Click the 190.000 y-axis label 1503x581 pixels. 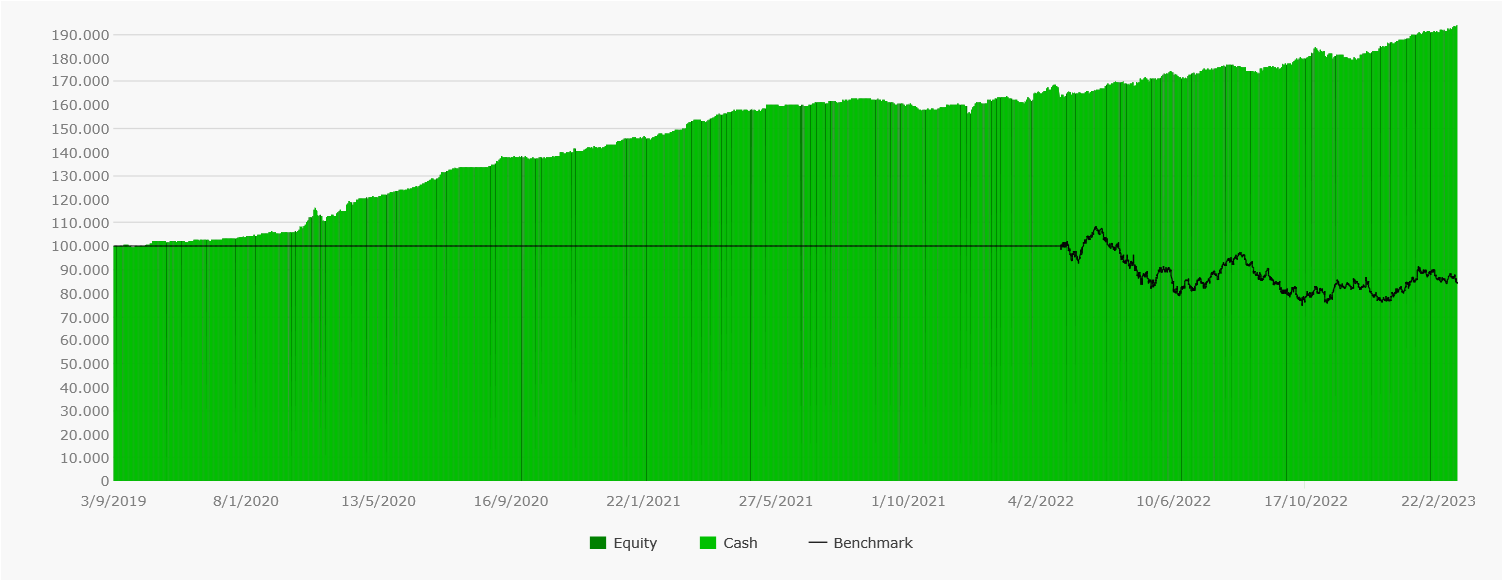click(80, 35)
